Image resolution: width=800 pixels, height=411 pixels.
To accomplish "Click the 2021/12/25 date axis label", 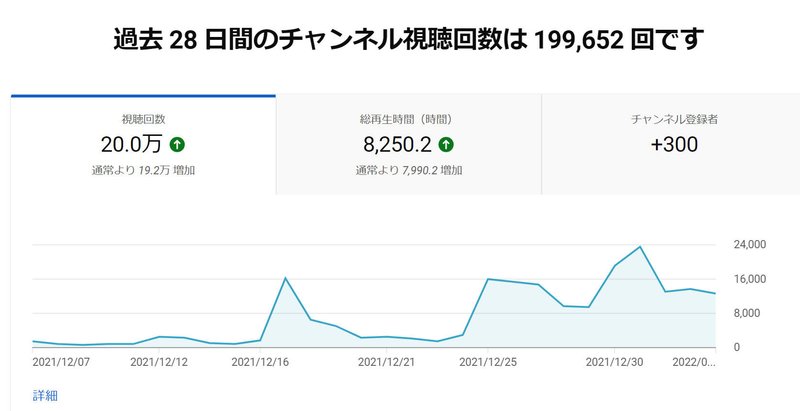I will [488, 363].
